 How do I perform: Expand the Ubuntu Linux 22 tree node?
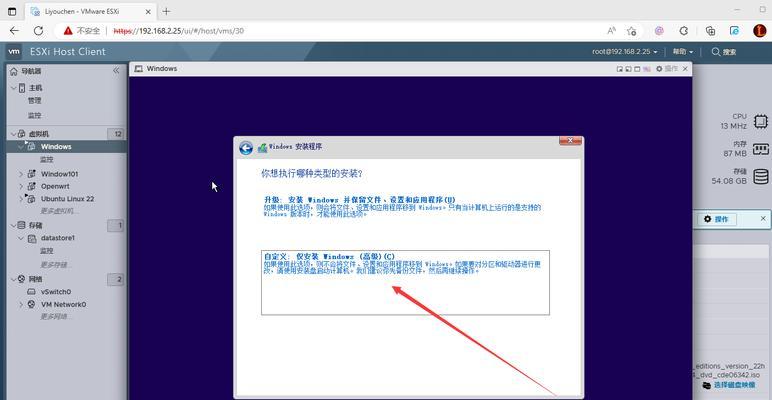tap(21, 199)
